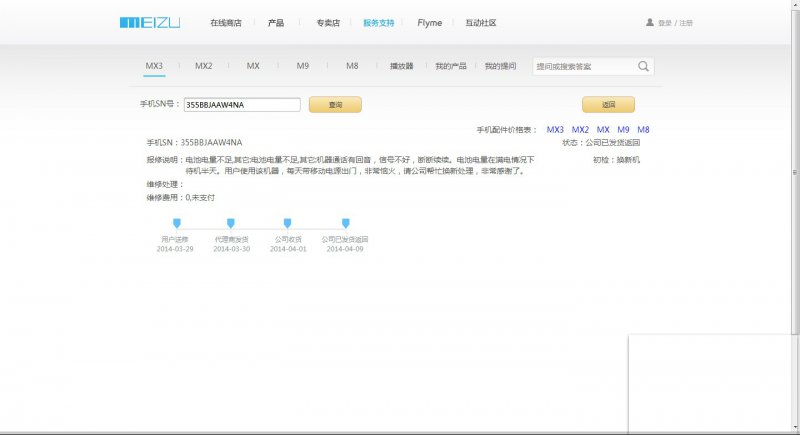Open M9 accessory price list link

coord(623,130)
